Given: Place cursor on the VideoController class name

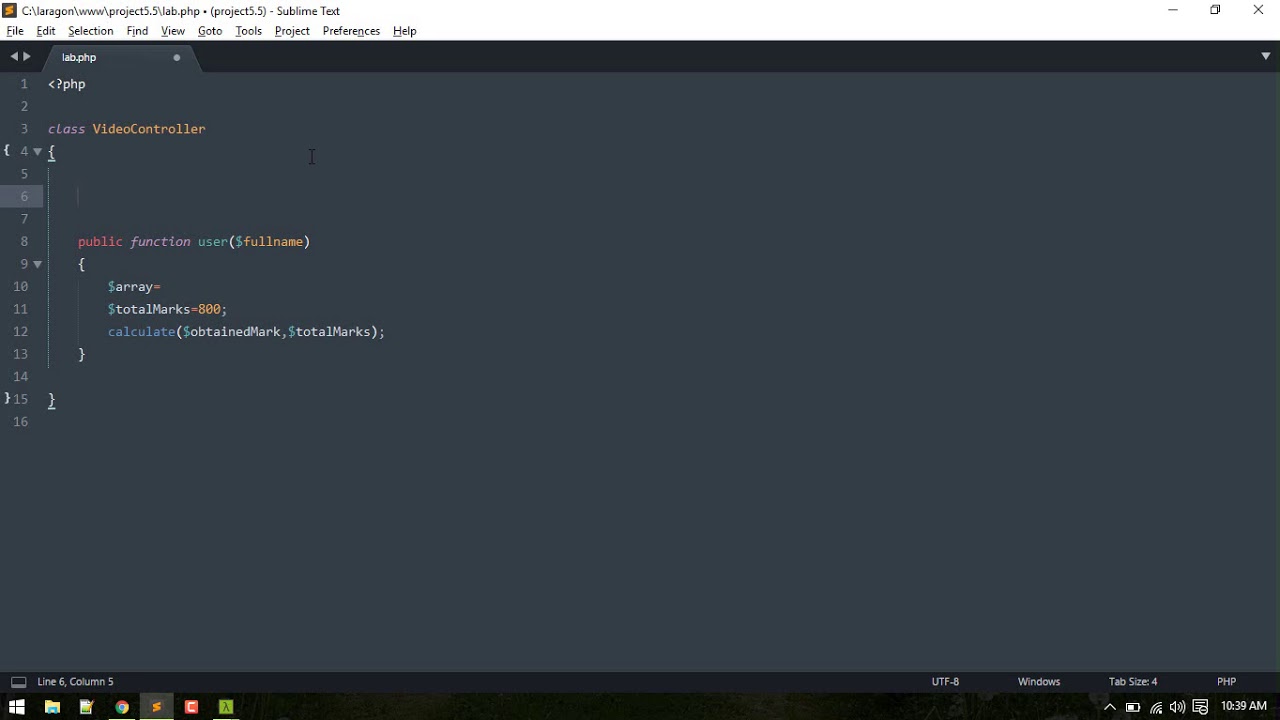Looking at the screenshot, I should pyautogui.click(x=149, y=129).
